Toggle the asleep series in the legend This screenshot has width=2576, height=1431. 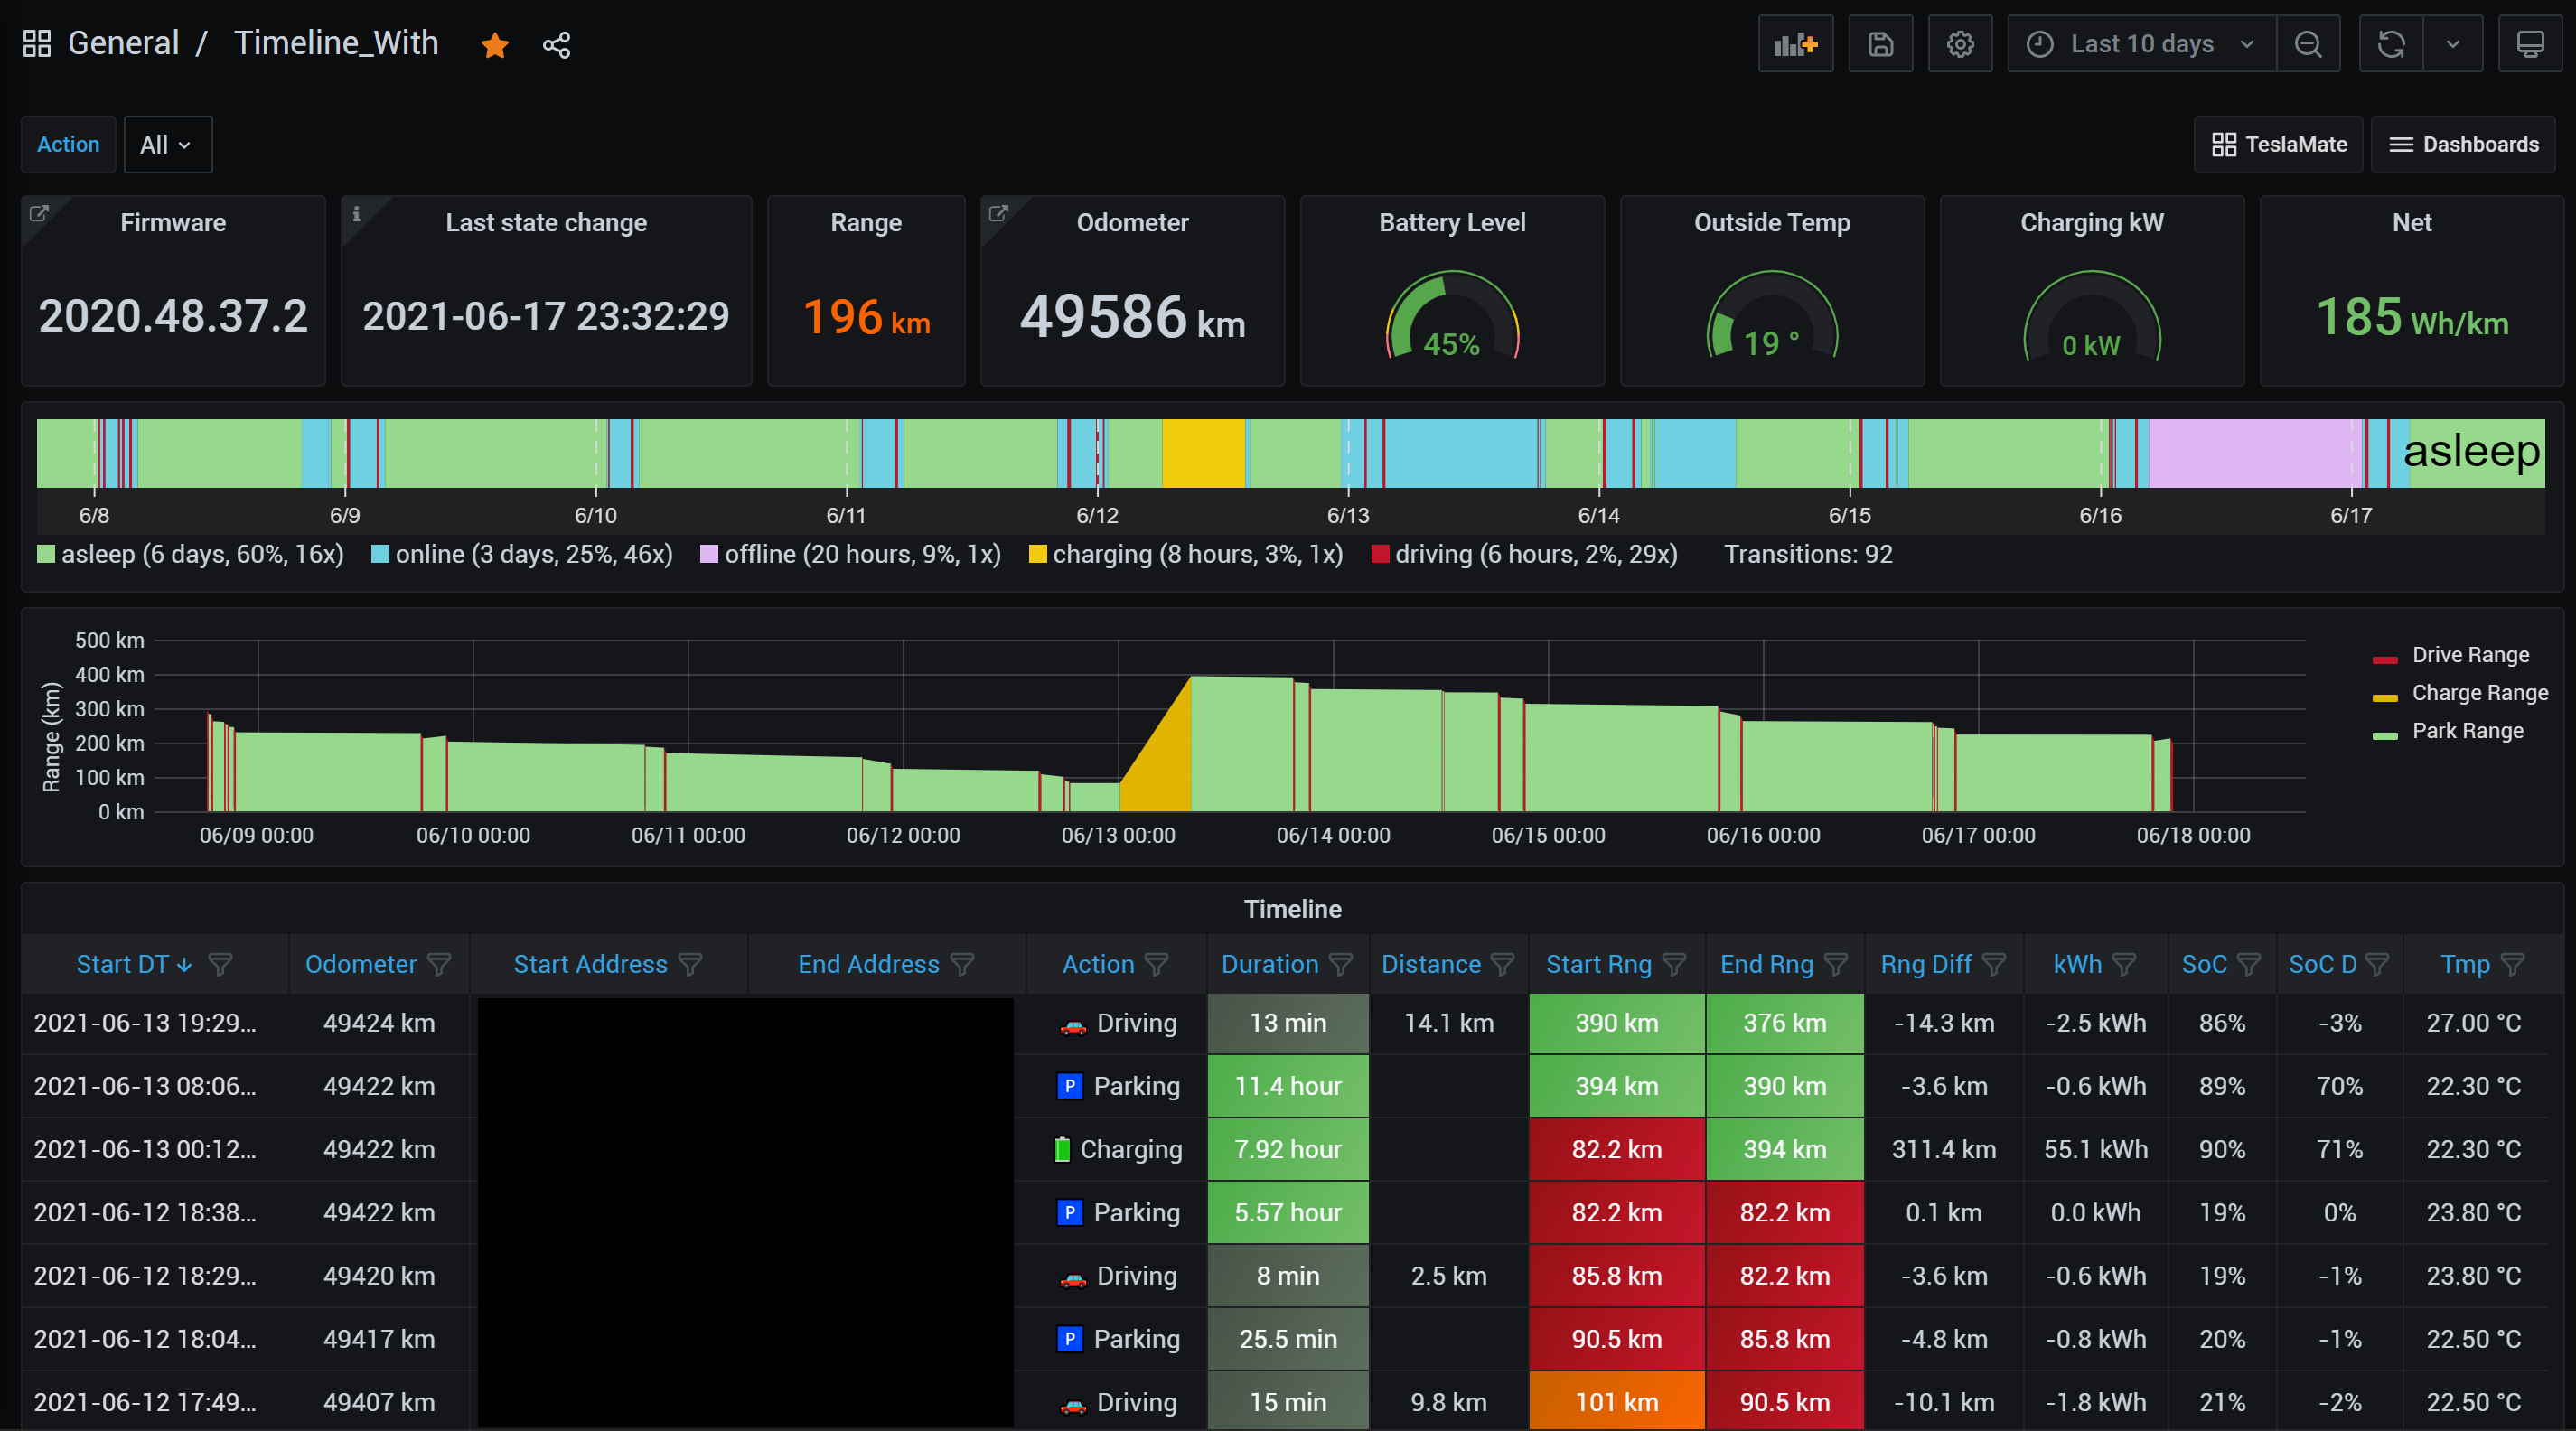[x=189, y=554]
